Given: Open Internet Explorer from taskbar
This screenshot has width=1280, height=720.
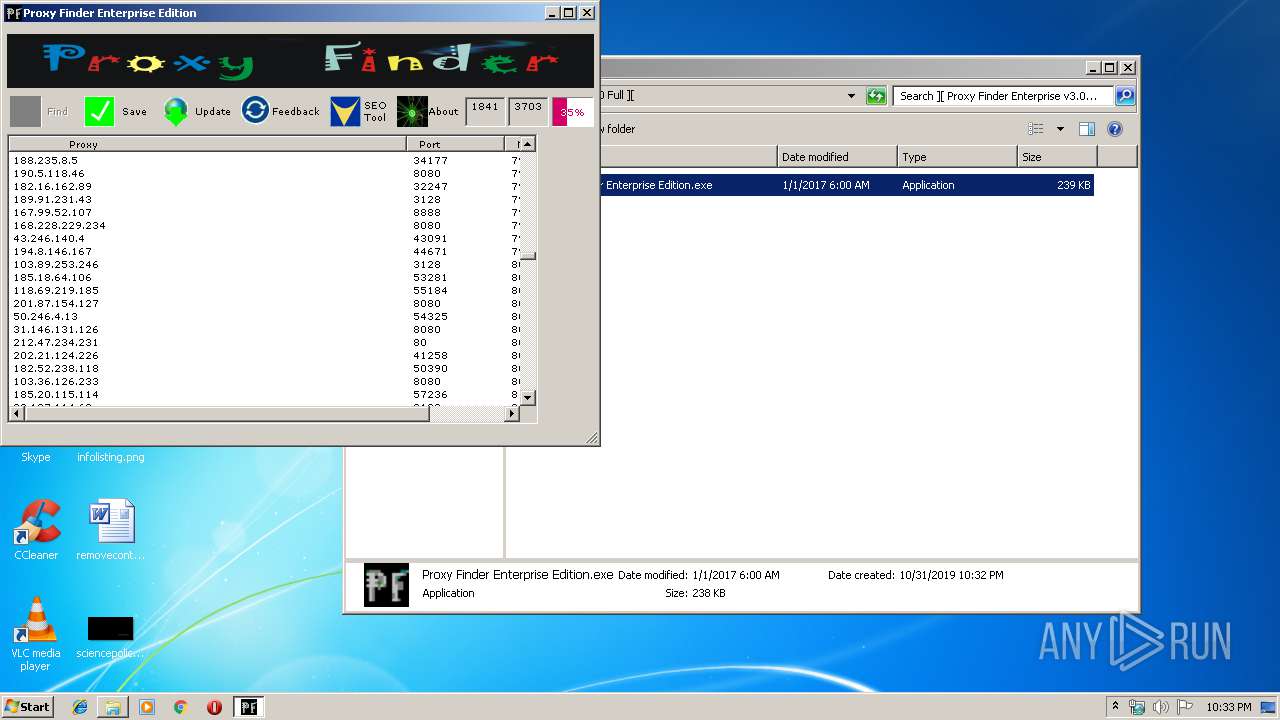Looking at the screenshot, I should coord(80,707).
